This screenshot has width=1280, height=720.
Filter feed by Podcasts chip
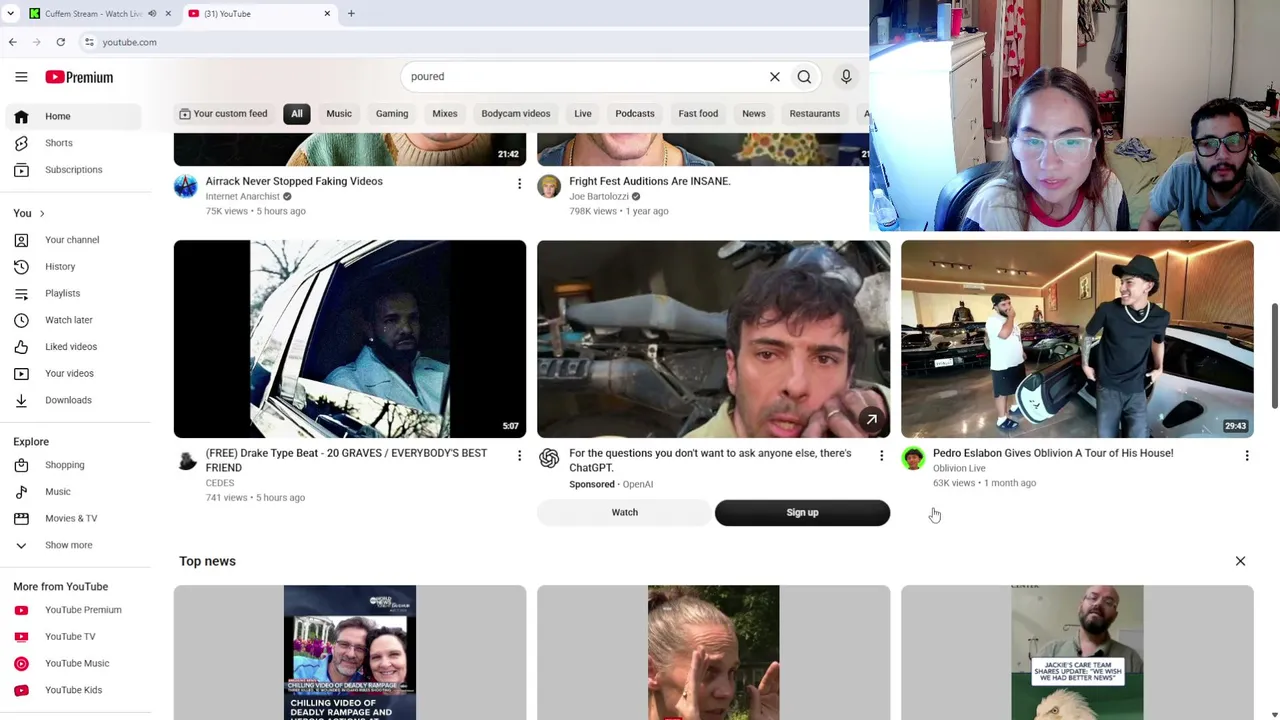pyautogui.click(x=635, y=114)
